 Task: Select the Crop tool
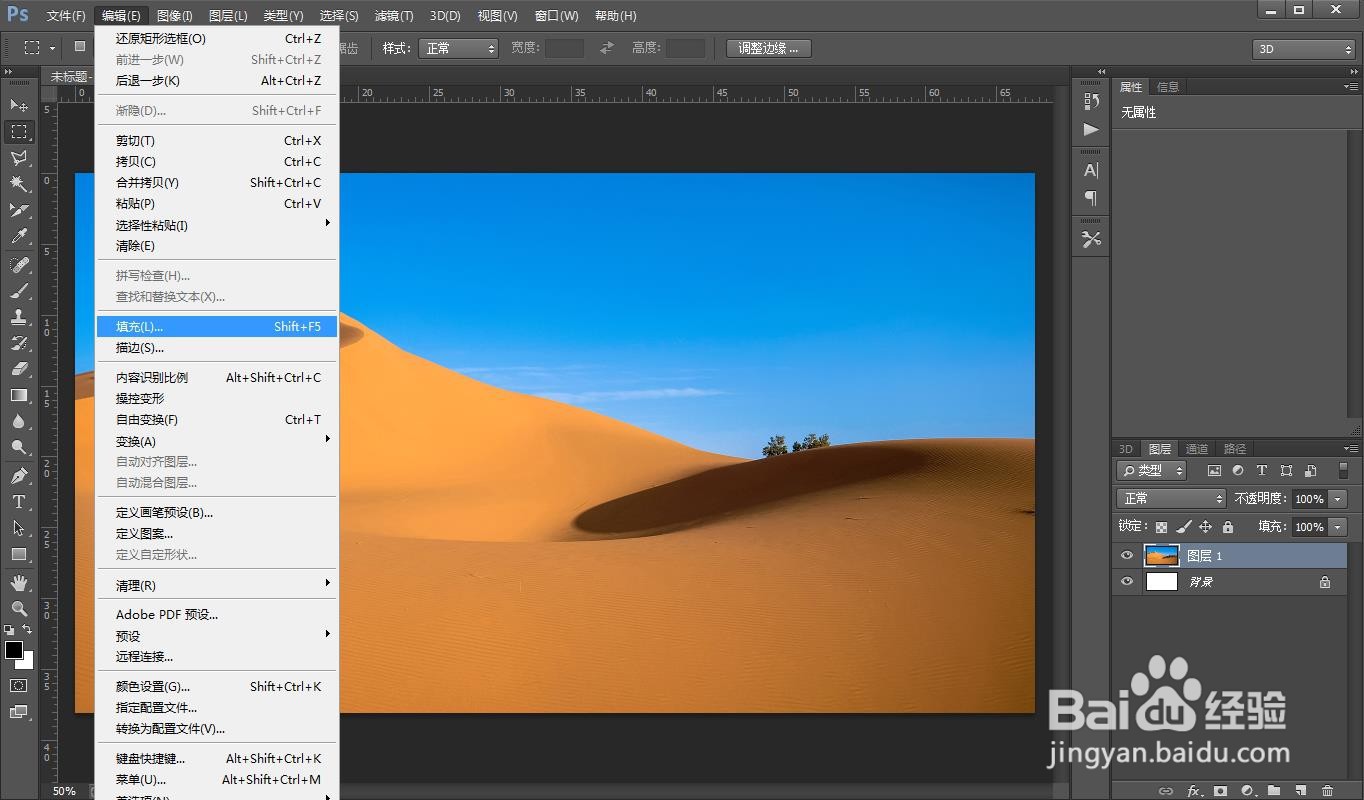tap(18, 211)
